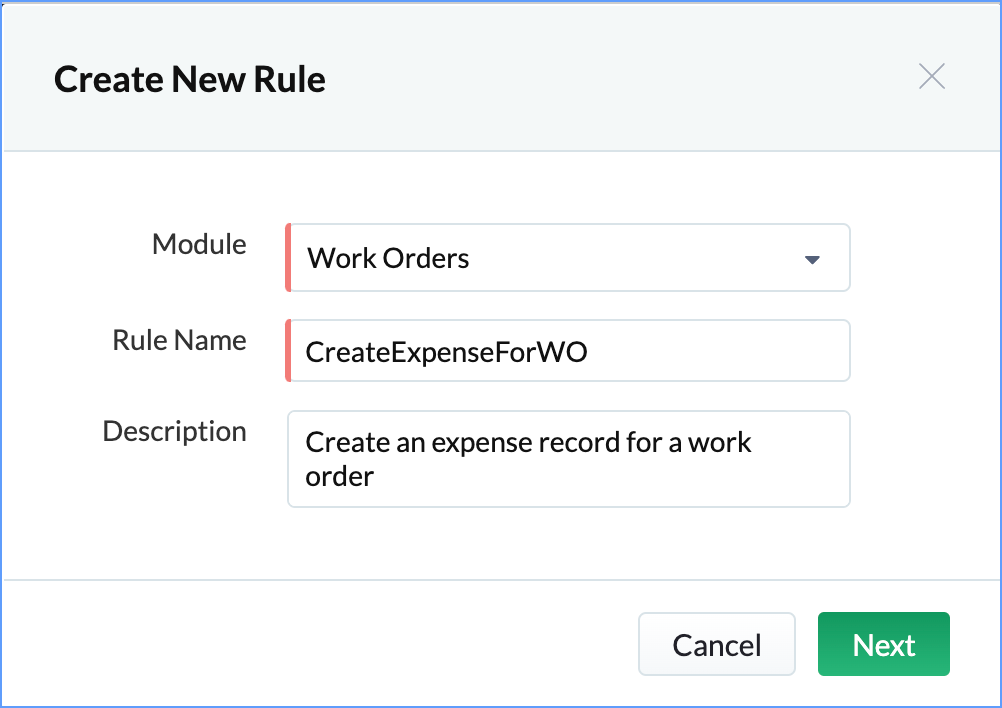
Task: Click the Rule Name label
Action: point(179,340)
